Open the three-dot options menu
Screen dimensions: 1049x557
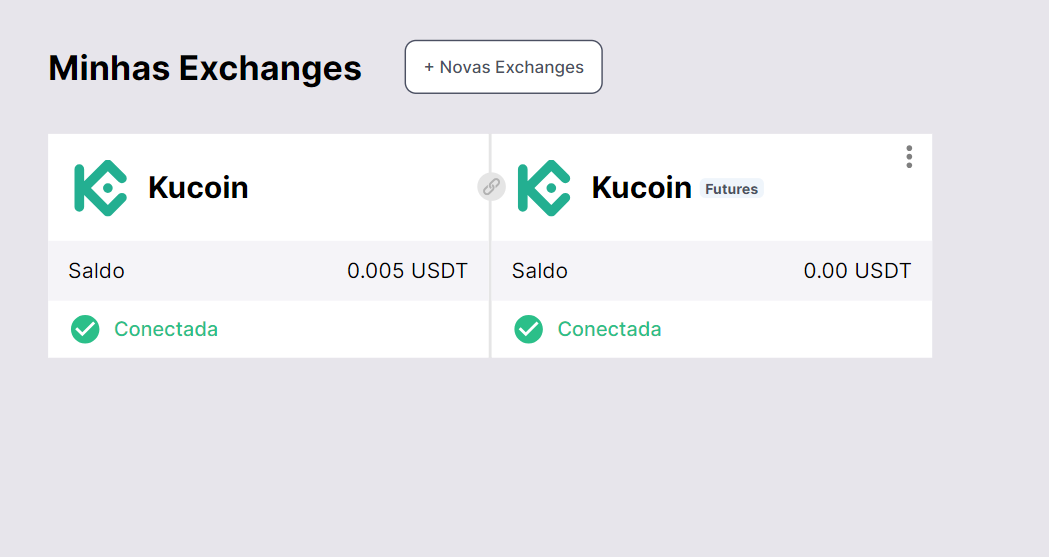pyautogui.click(x=909, y=157)
